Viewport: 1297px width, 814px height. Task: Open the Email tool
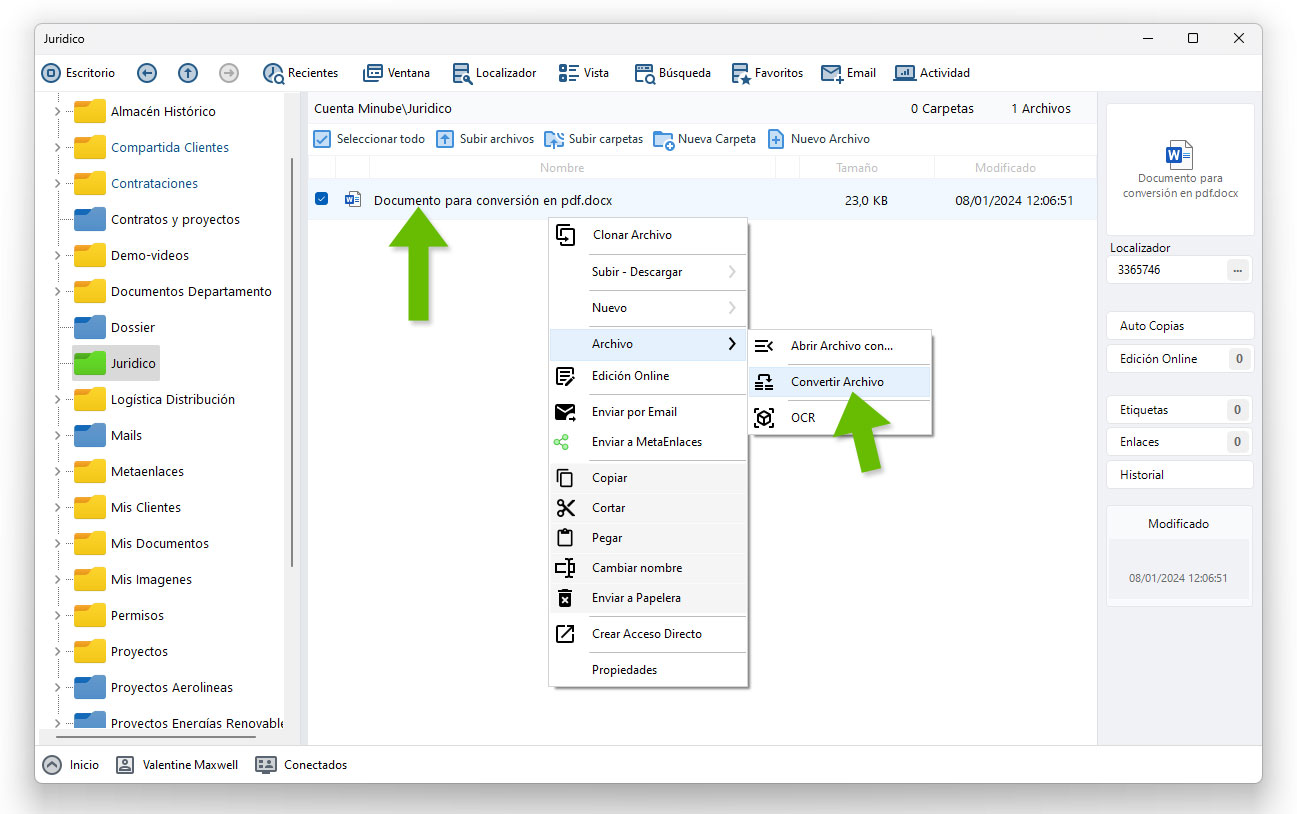pos(848,73)
